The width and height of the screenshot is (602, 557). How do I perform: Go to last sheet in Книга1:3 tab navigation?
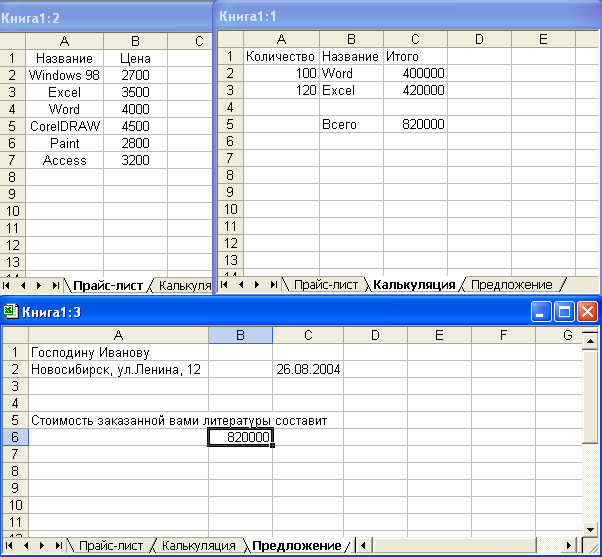(x=59, y=545)
